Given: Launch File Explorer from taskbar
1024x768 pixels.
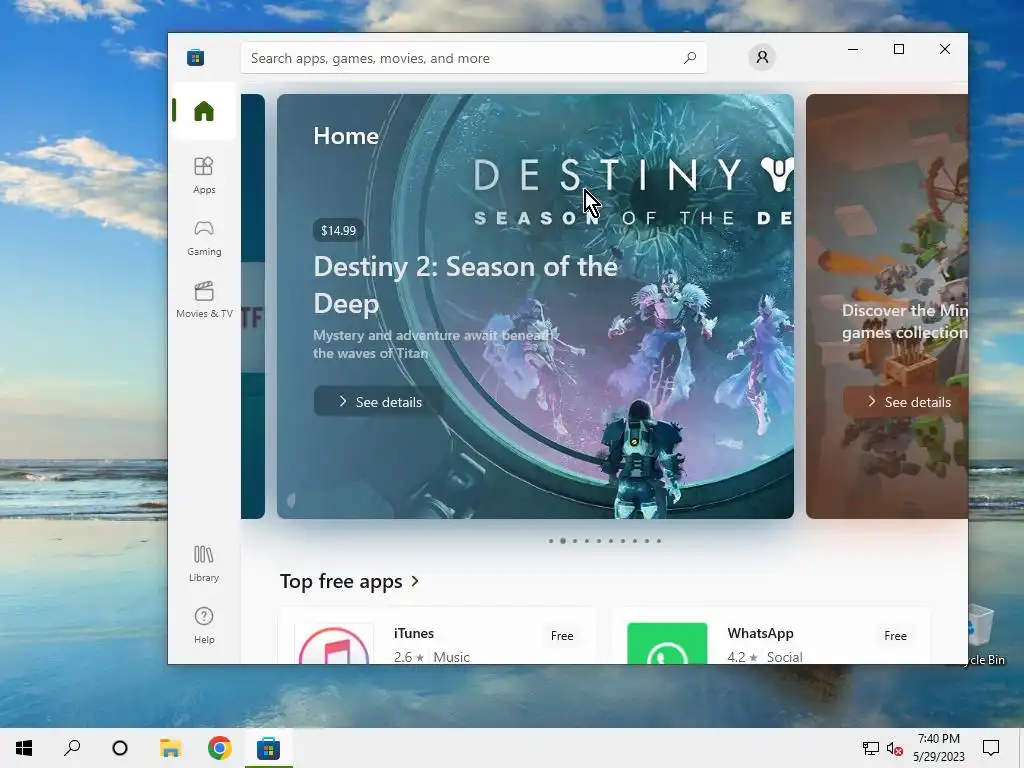Looking at the screenshot, I should pos(170,748).
